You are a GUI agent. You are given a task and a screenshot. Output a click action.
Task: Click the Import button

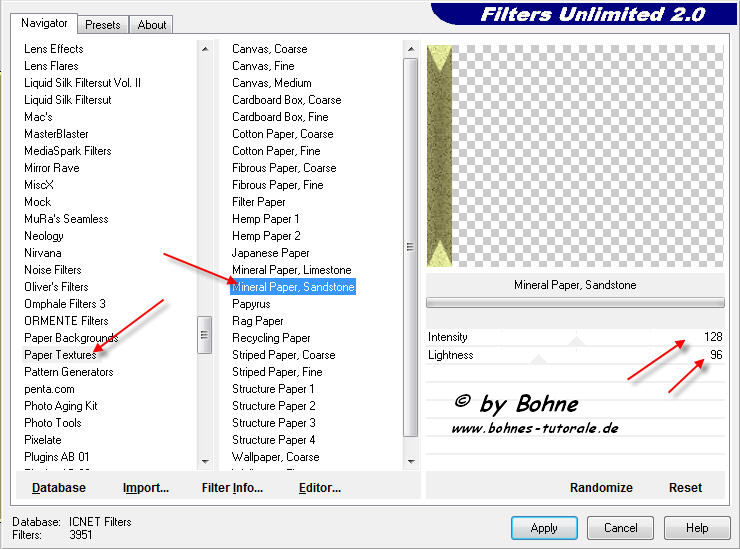click(145, 488)
